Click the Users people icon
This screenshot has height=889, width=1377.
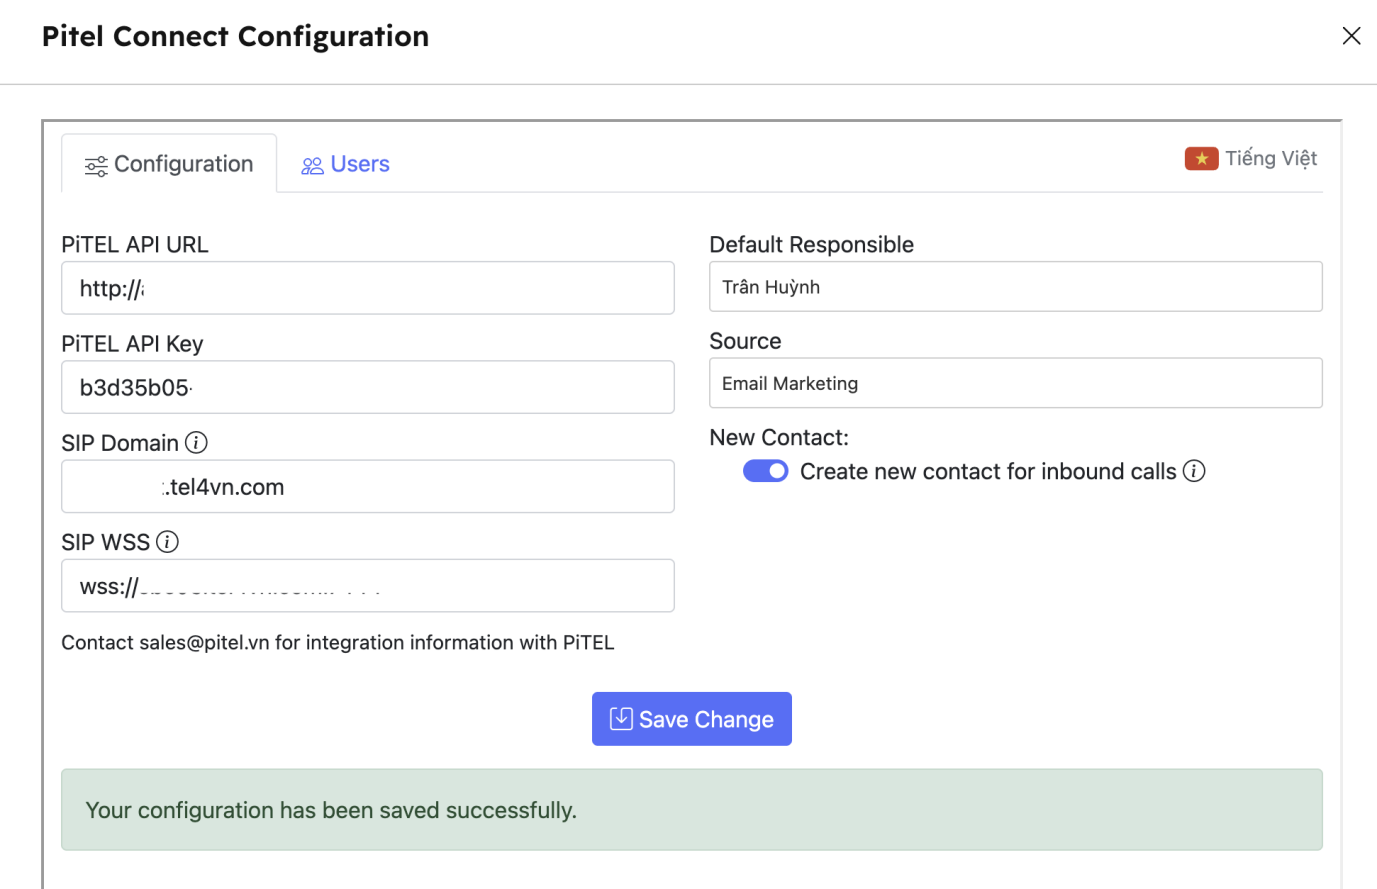(312, 166)
